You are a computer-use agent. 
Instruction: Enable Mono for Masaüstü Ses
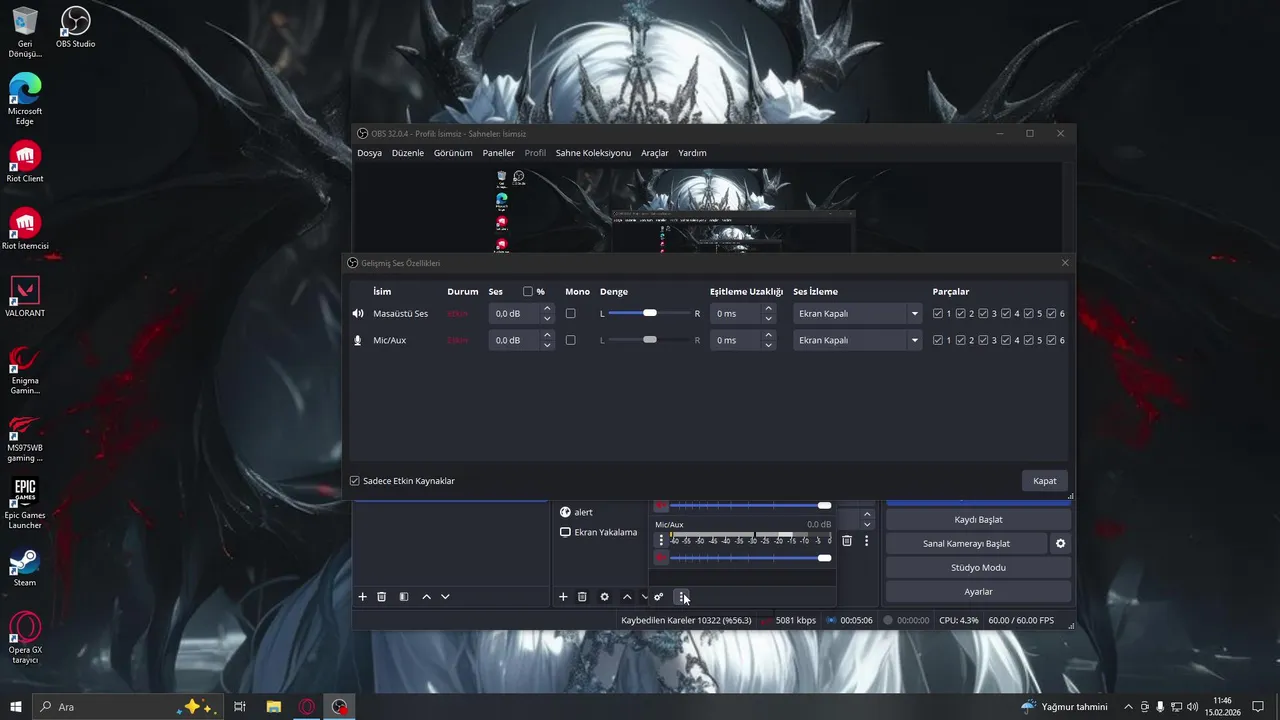pos(570,313)
